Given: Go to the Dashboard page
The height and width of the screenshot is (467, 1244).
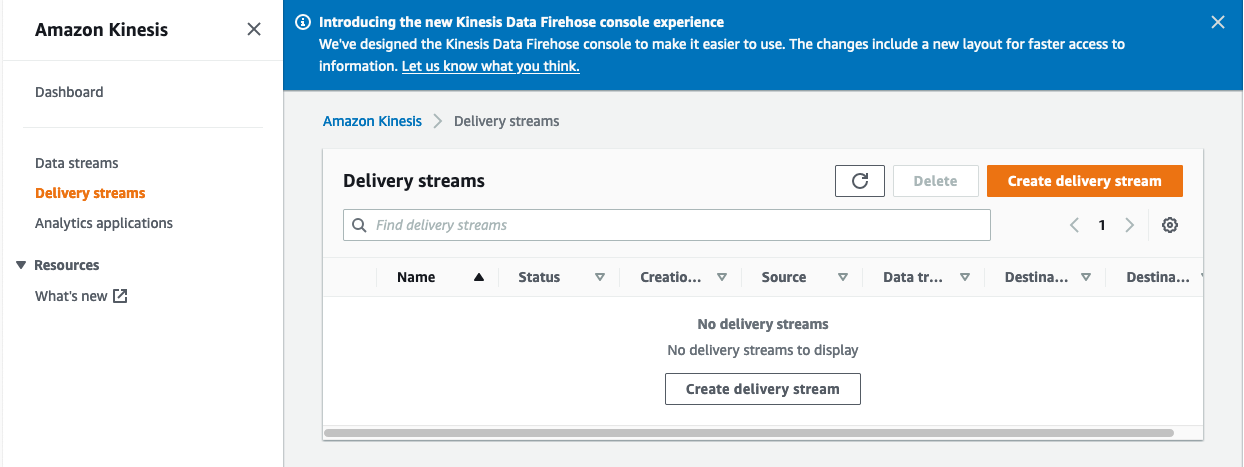Looking at the screenshot, I should 69,92.
